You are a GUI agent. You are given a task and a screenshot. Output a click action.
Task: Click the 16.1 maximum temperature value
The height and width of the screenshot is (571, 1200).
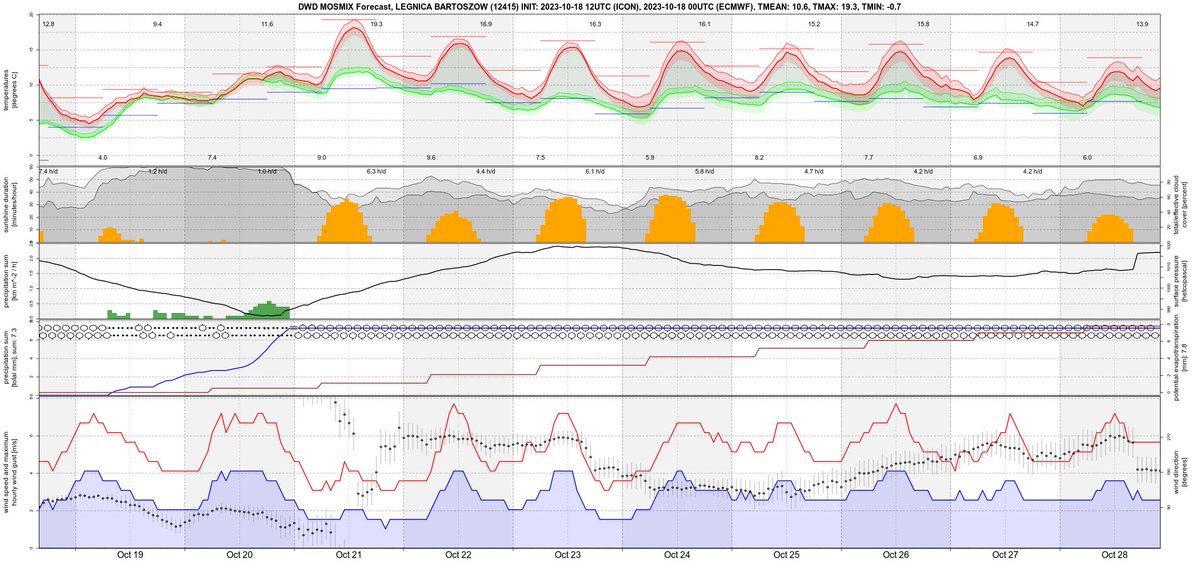(x=704, y=23)
